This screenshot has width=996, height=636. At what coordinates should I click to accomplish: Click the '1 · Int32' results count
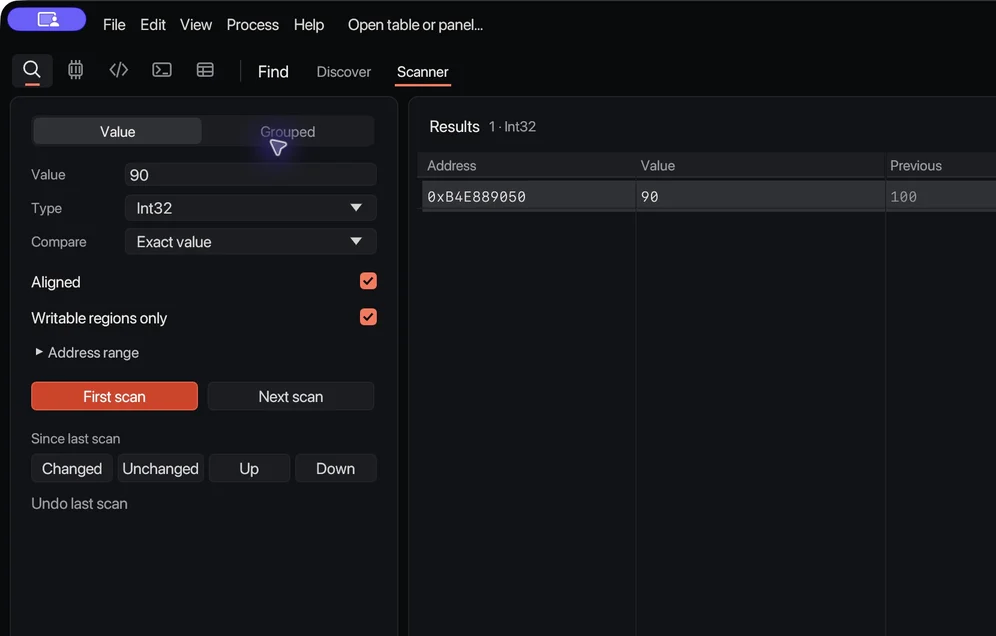(512, 126)
